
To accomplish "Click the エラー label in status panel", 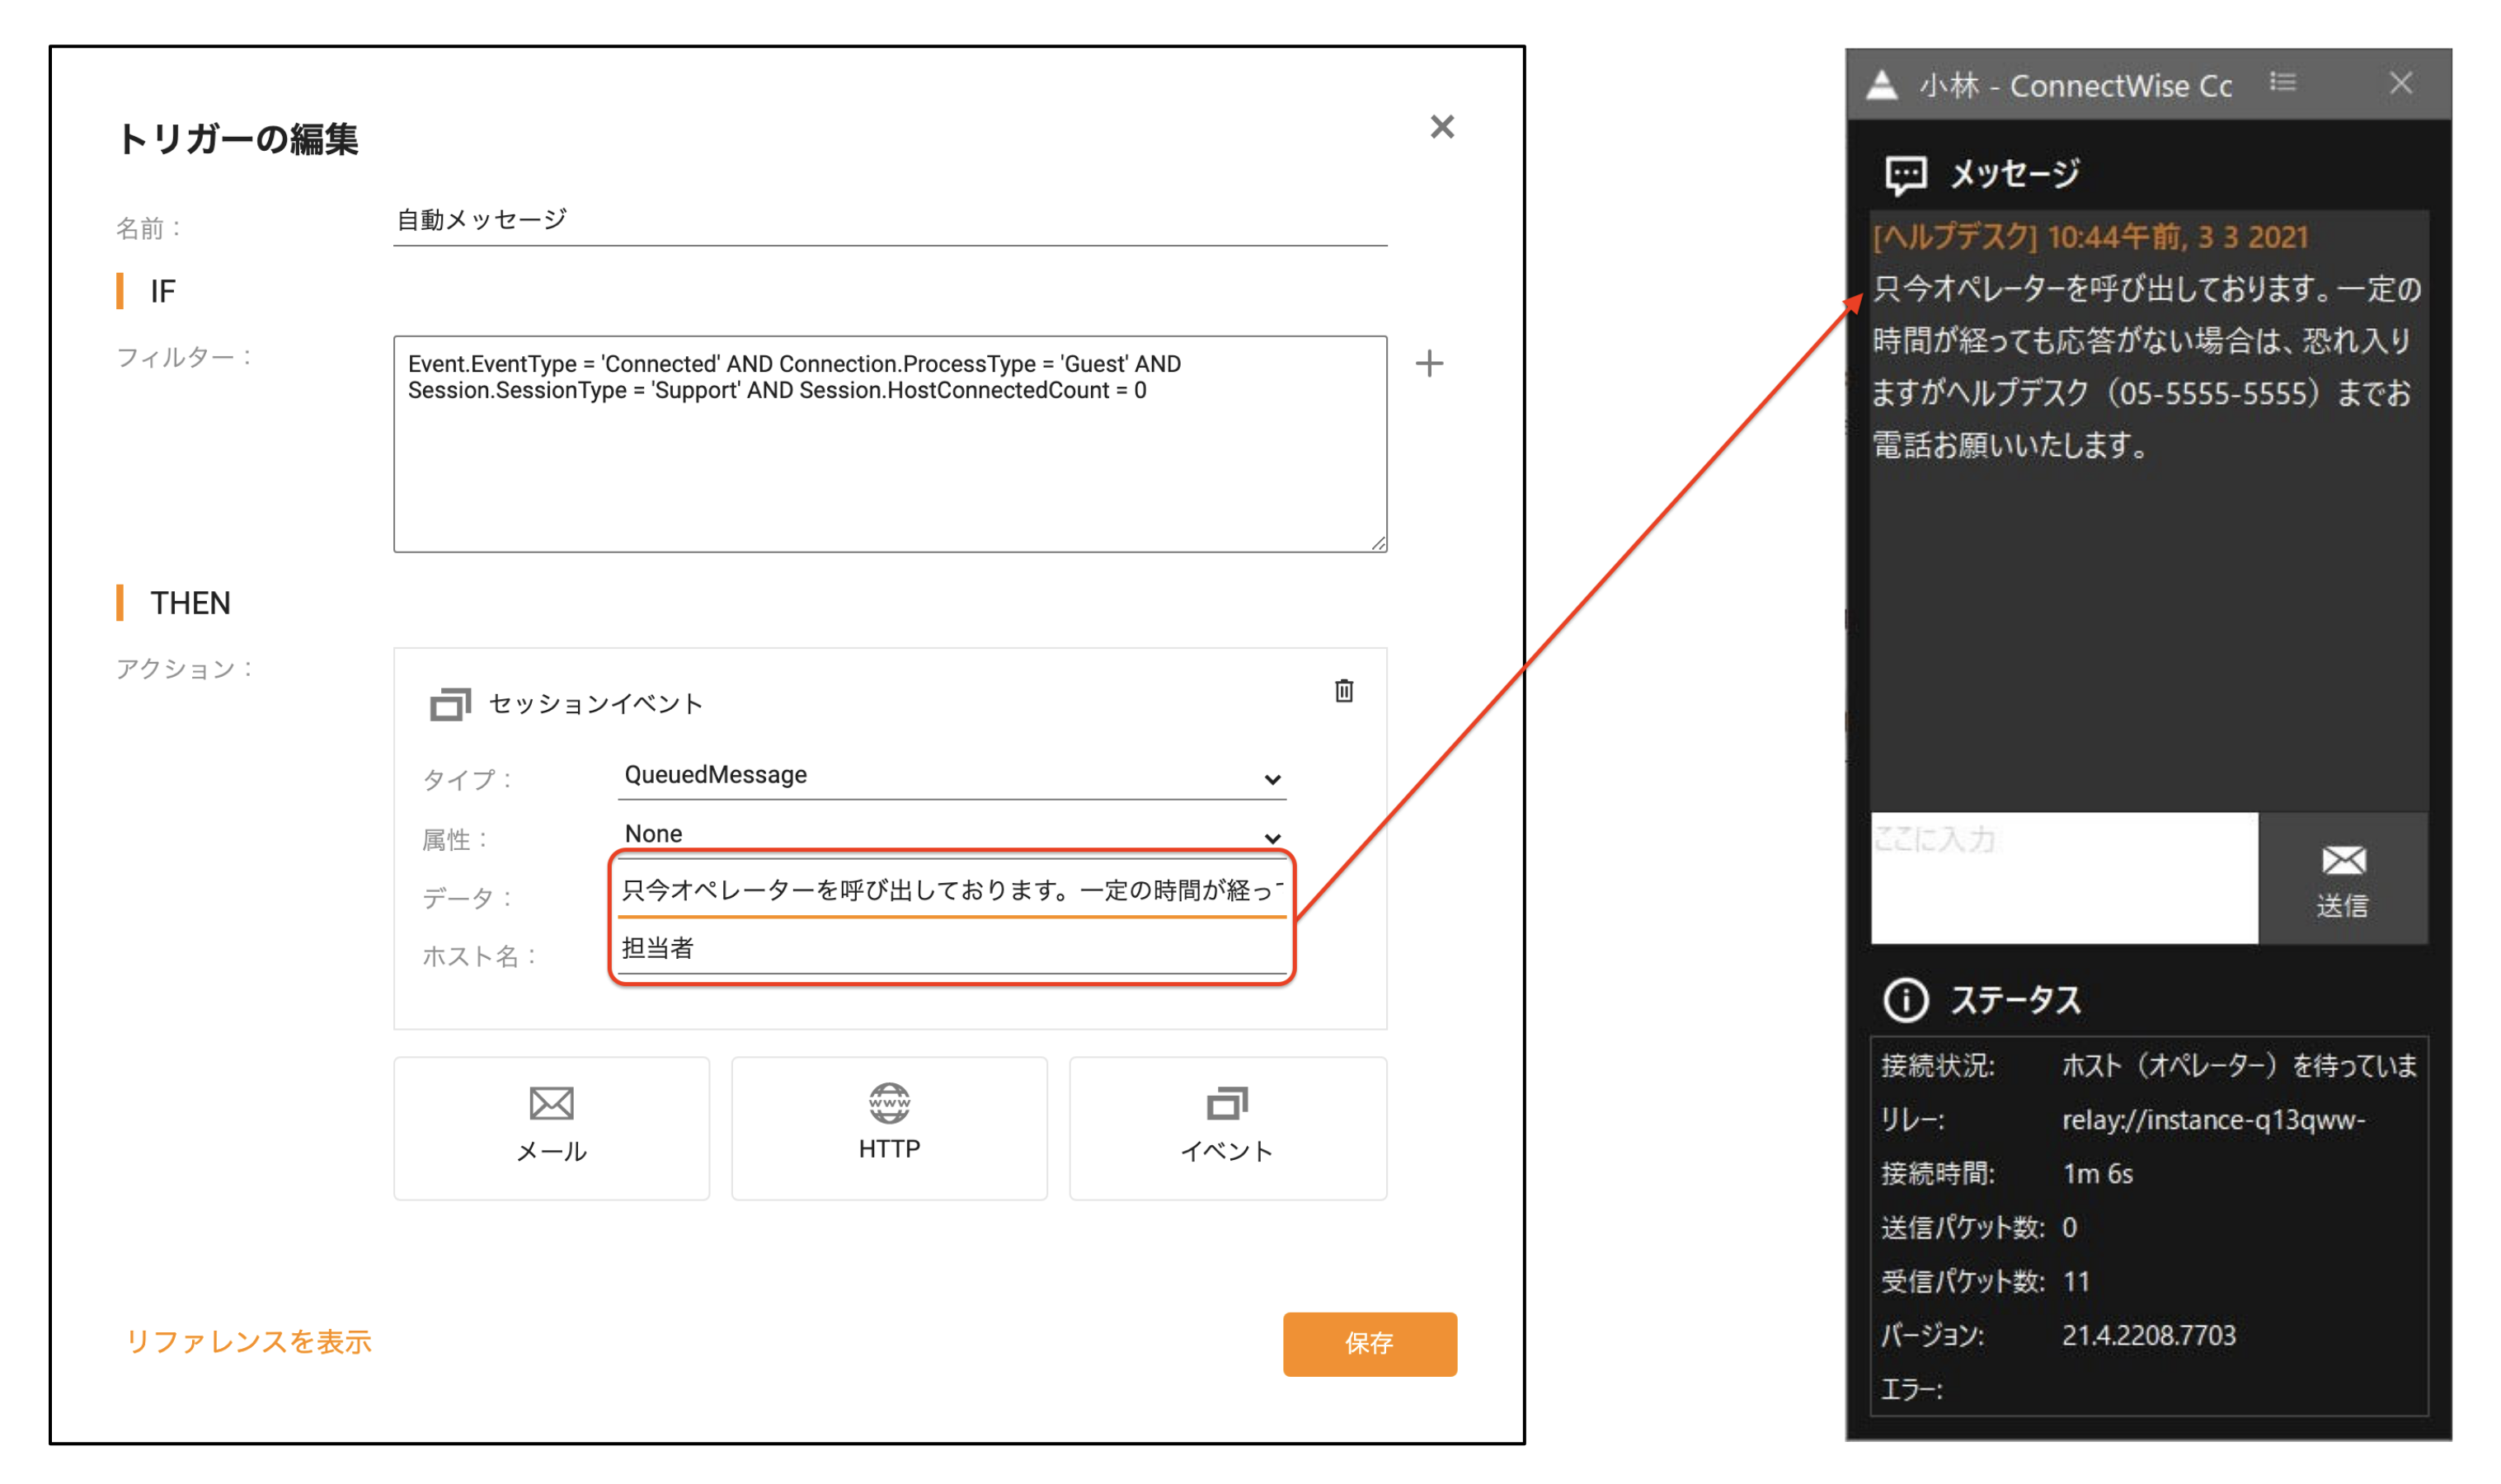I will click(1911, 1389).
